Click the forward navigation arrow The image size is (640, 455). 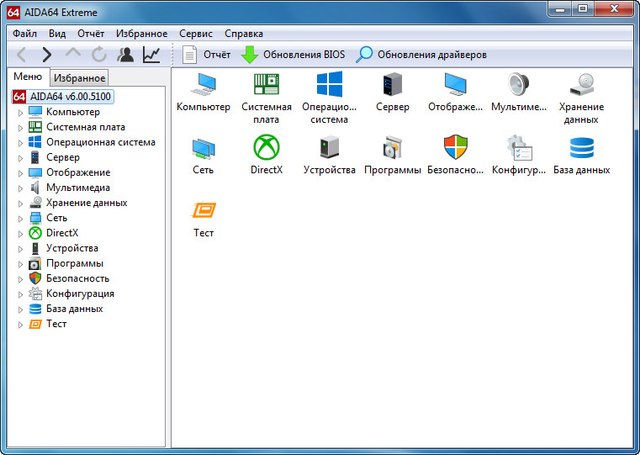pyautogui.click(x=47, y=54)
